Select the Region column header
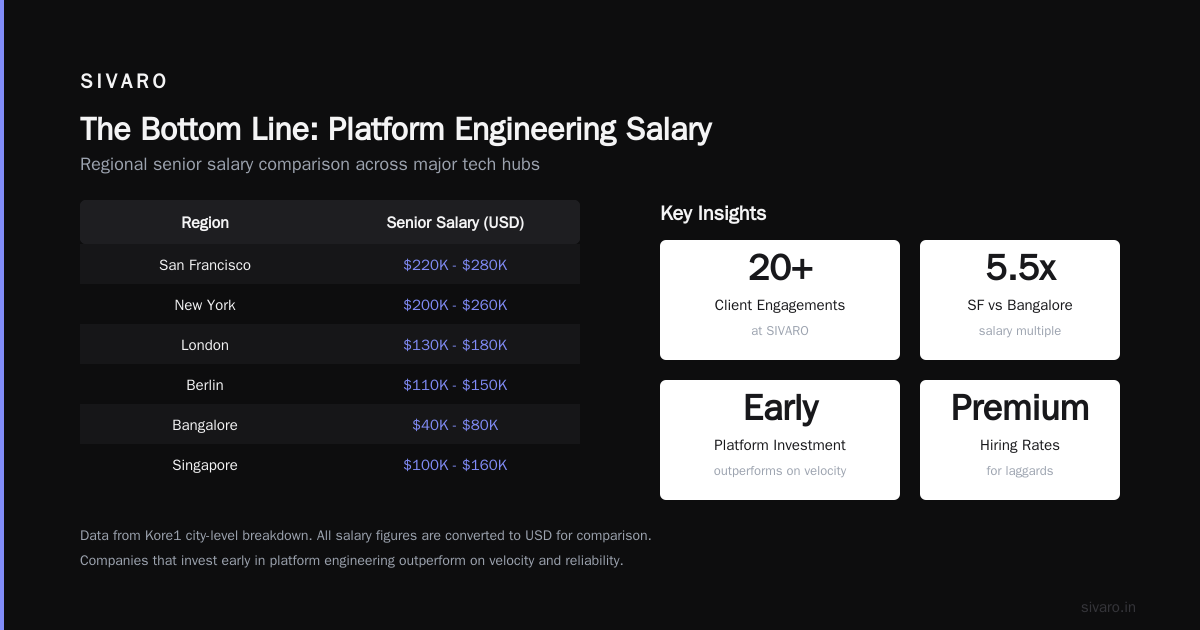Viewport: 1200px width, 630px height. (x=205, y=223)
